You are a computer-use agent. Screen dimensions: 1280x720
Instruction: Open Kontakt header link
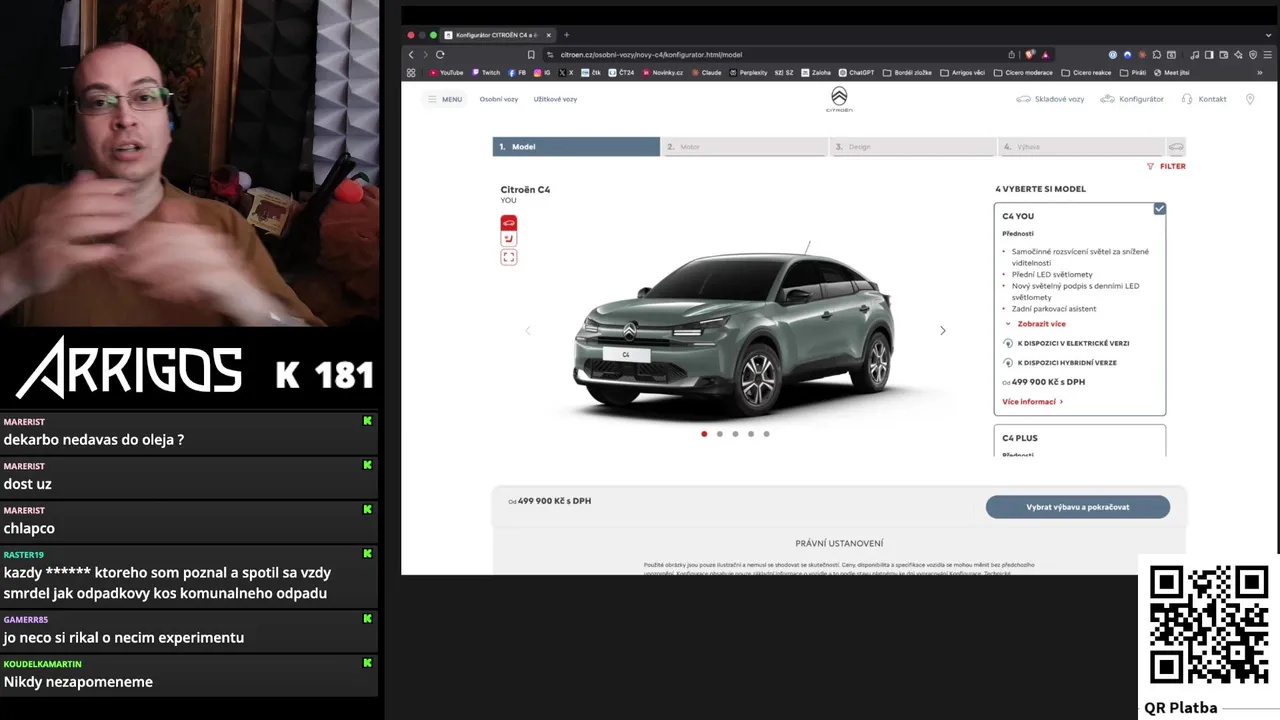[x=1204, y=99]
